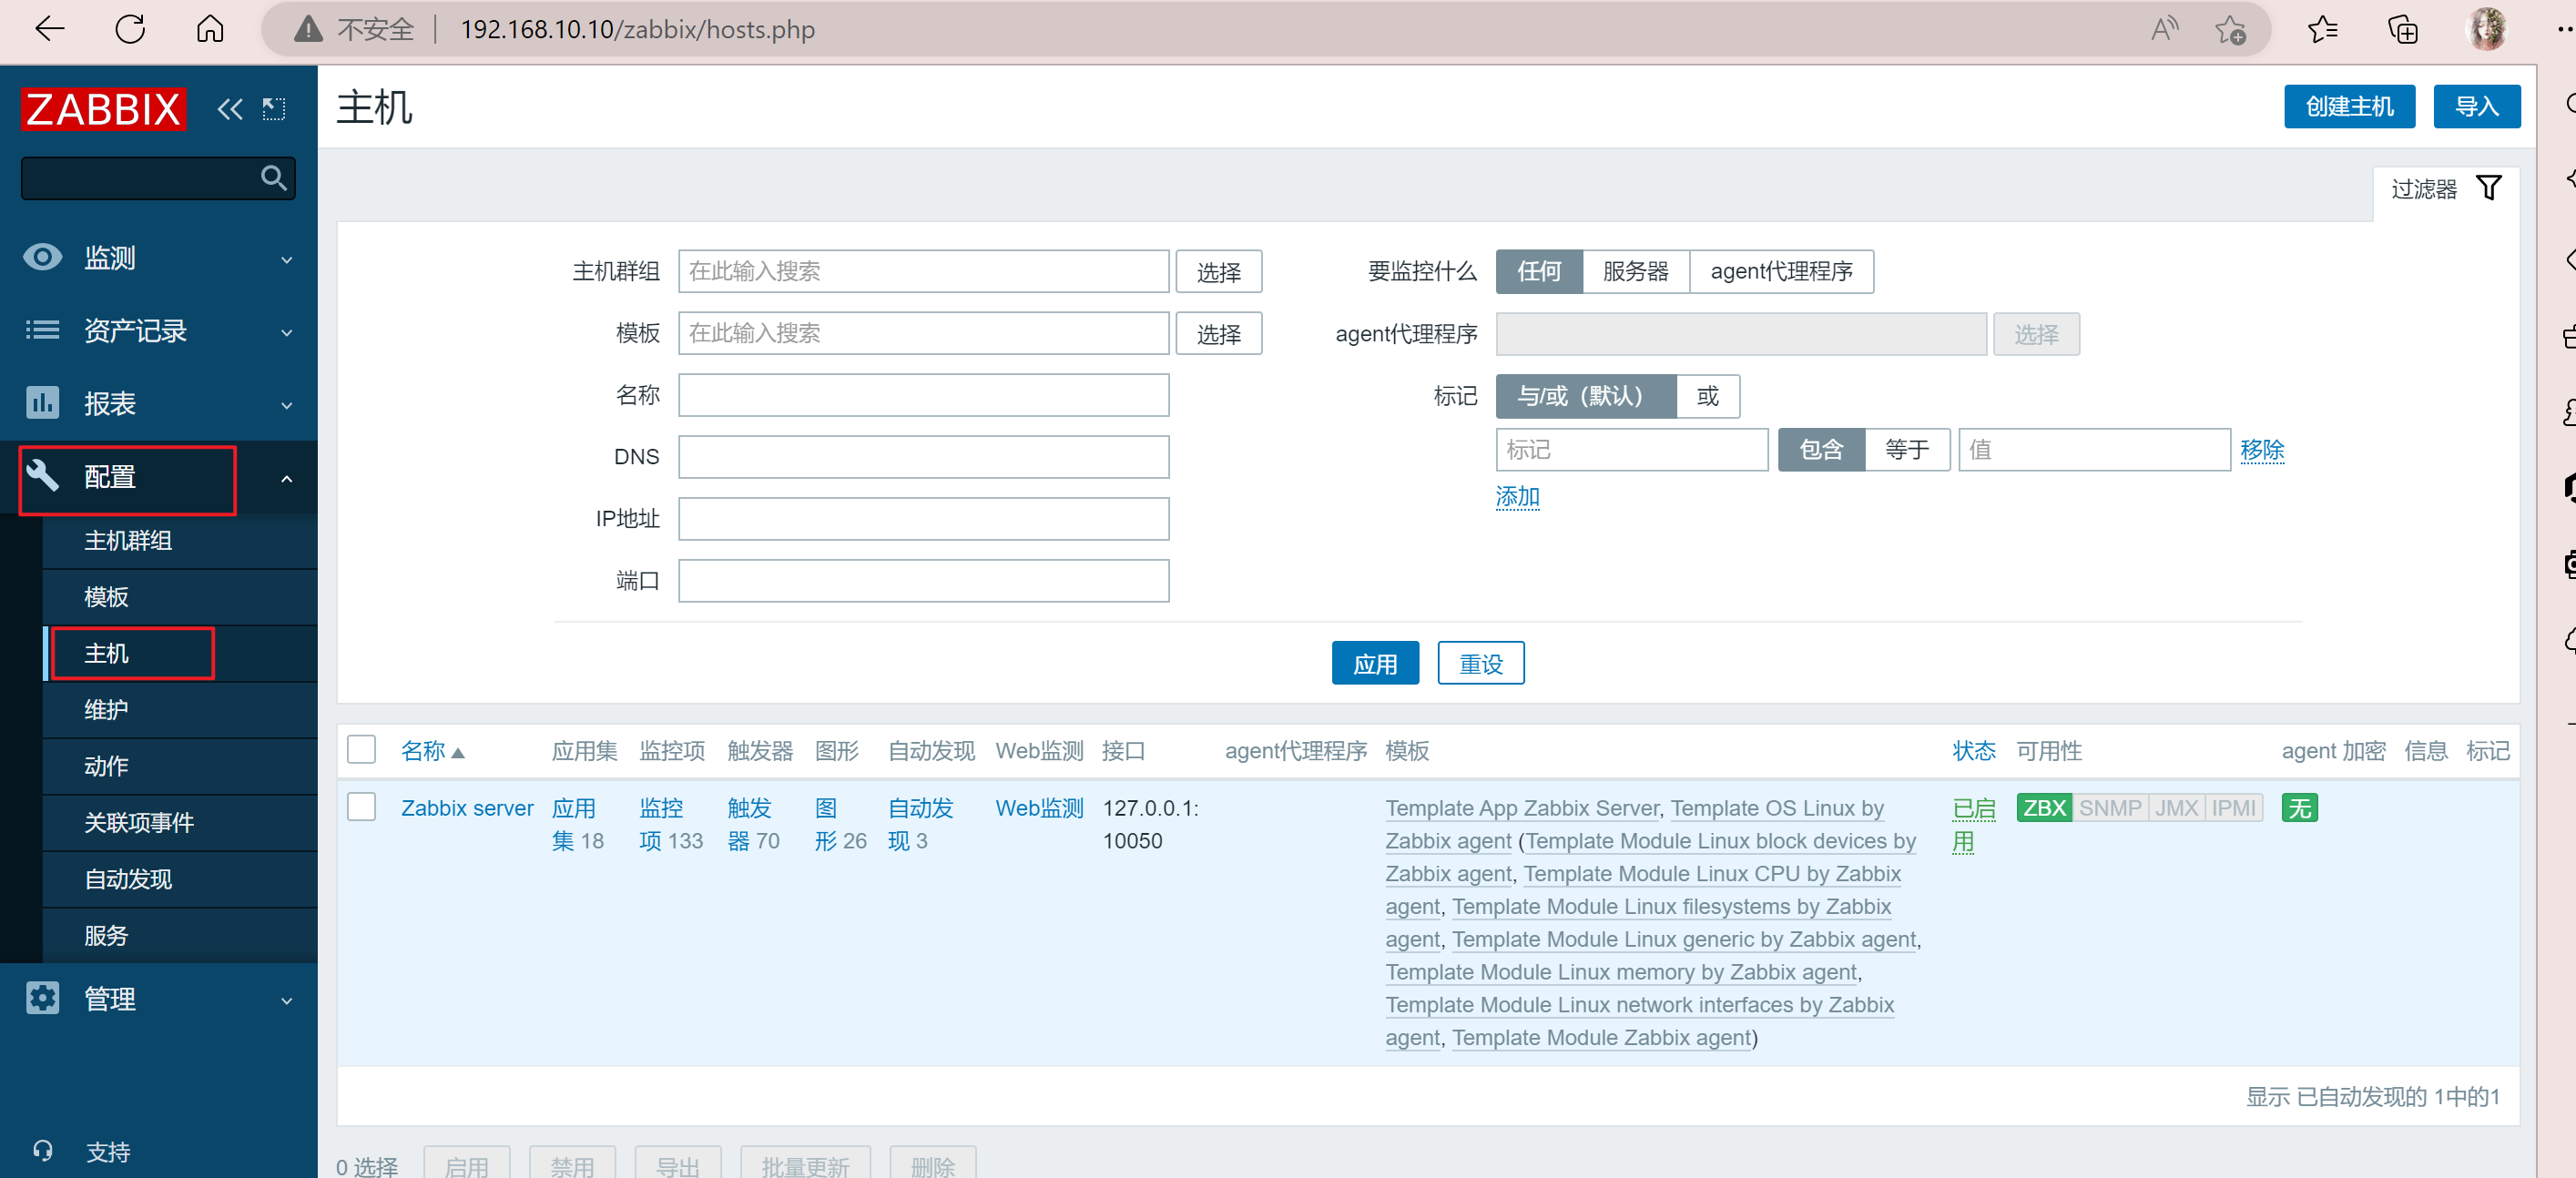Open 模板 in sidebar
Viewport: 2576px width, 1178px height.
click(x=106, y=597)
